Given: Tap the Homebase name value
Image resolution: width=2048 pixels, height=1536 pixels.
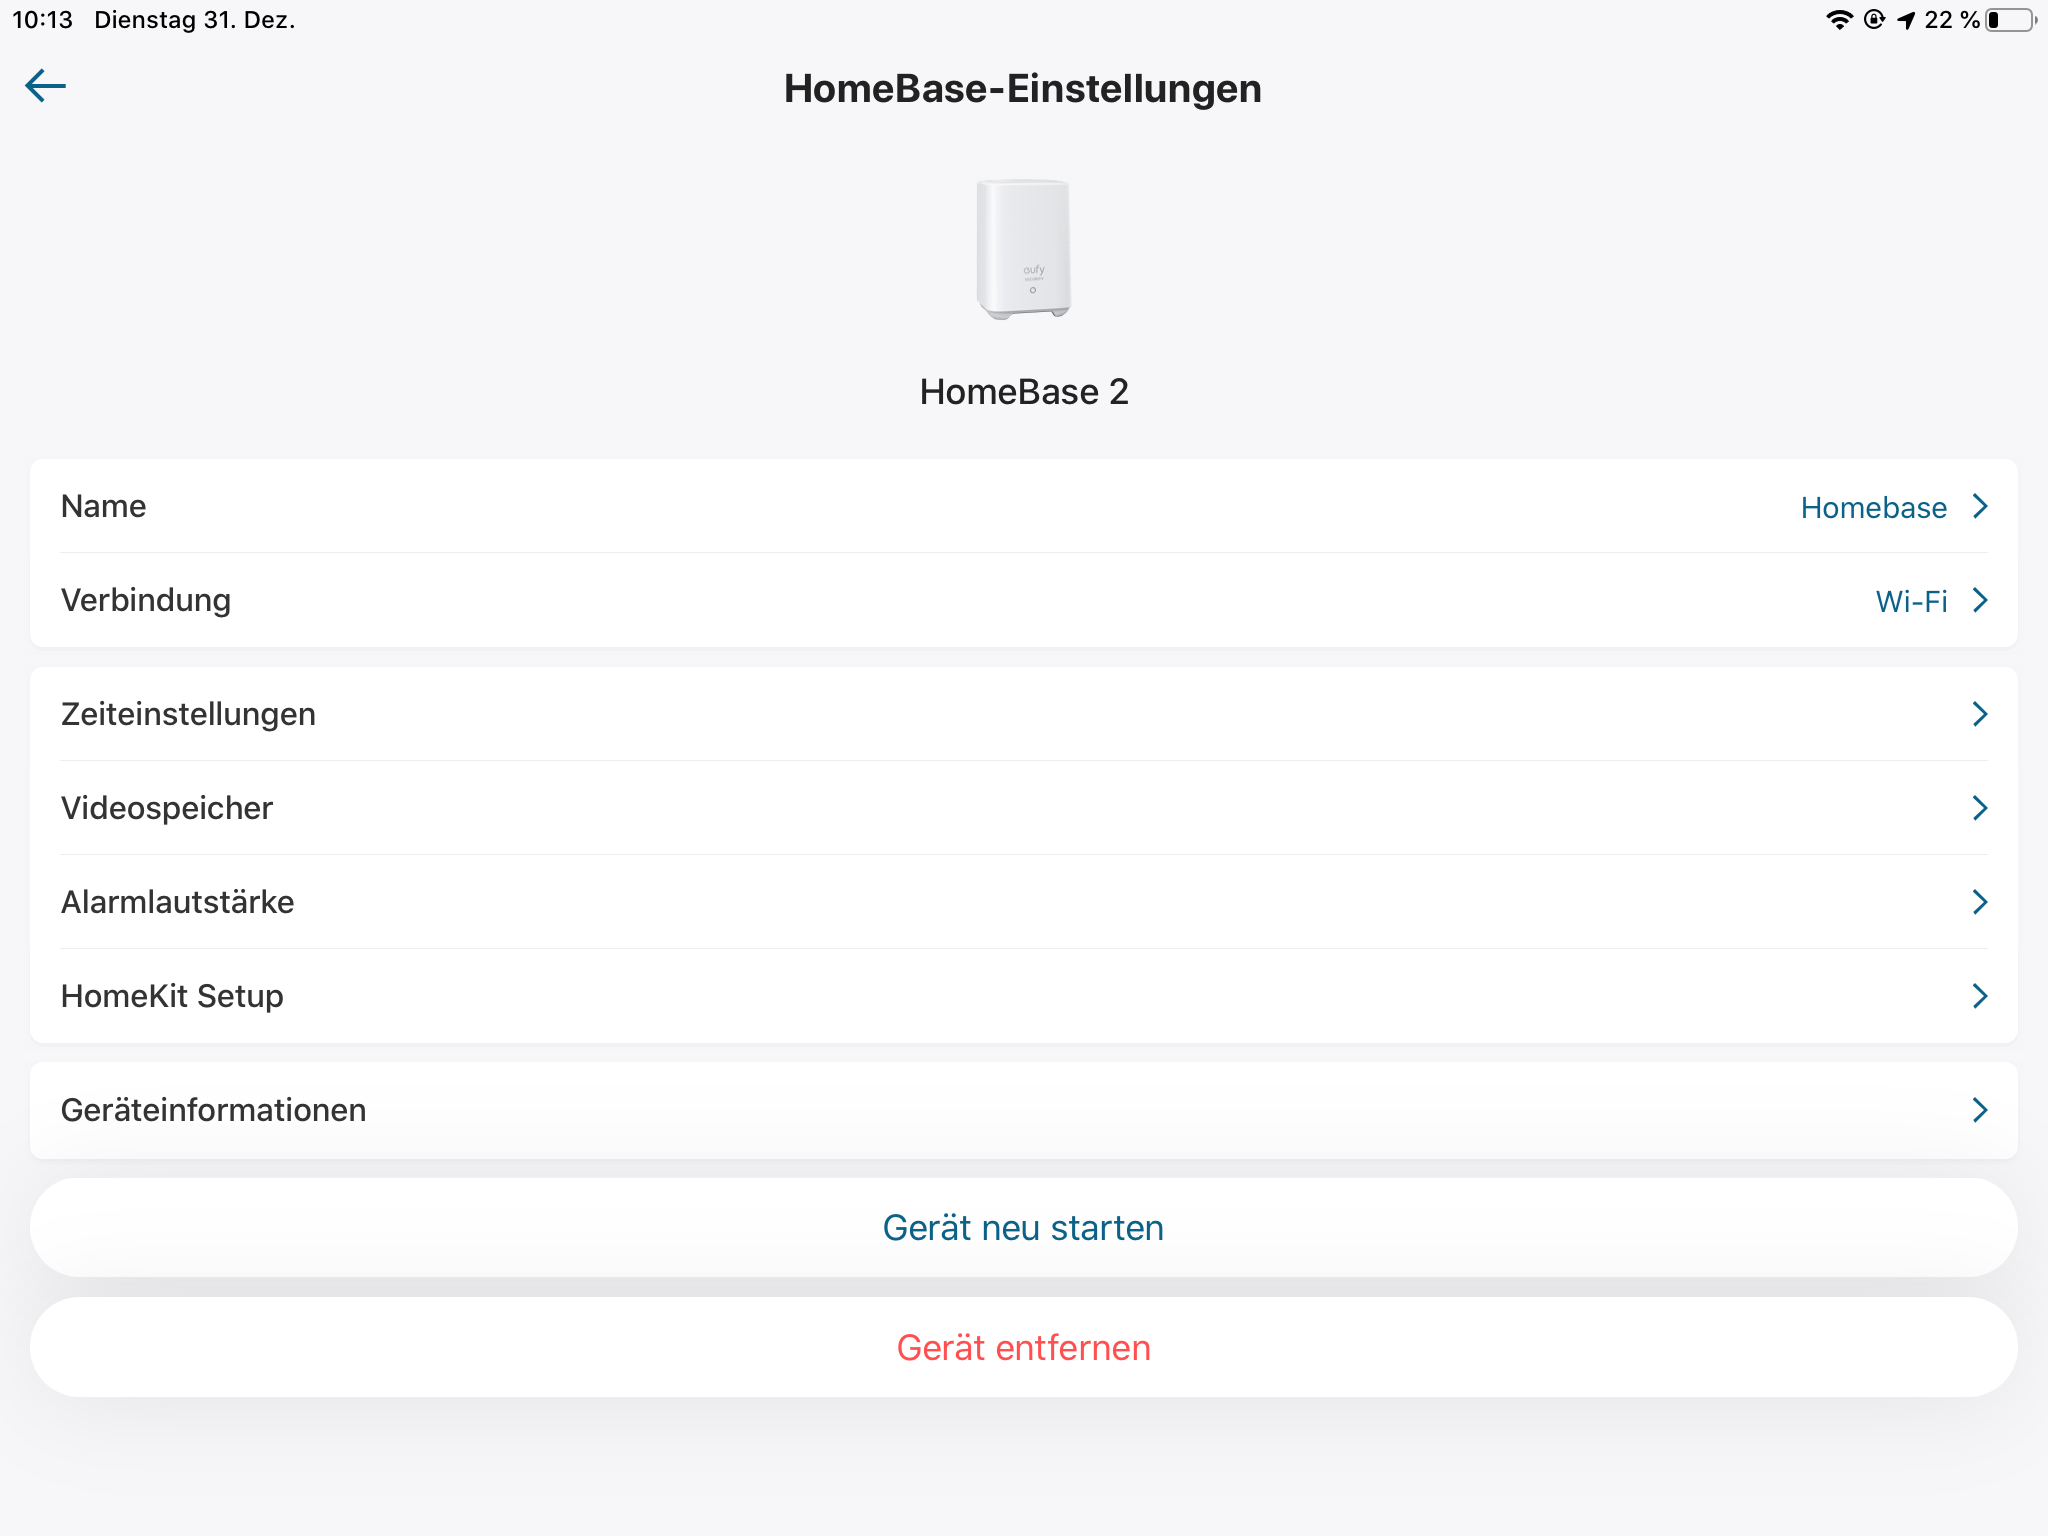Looking at the screenshot, I should 1873,508.
